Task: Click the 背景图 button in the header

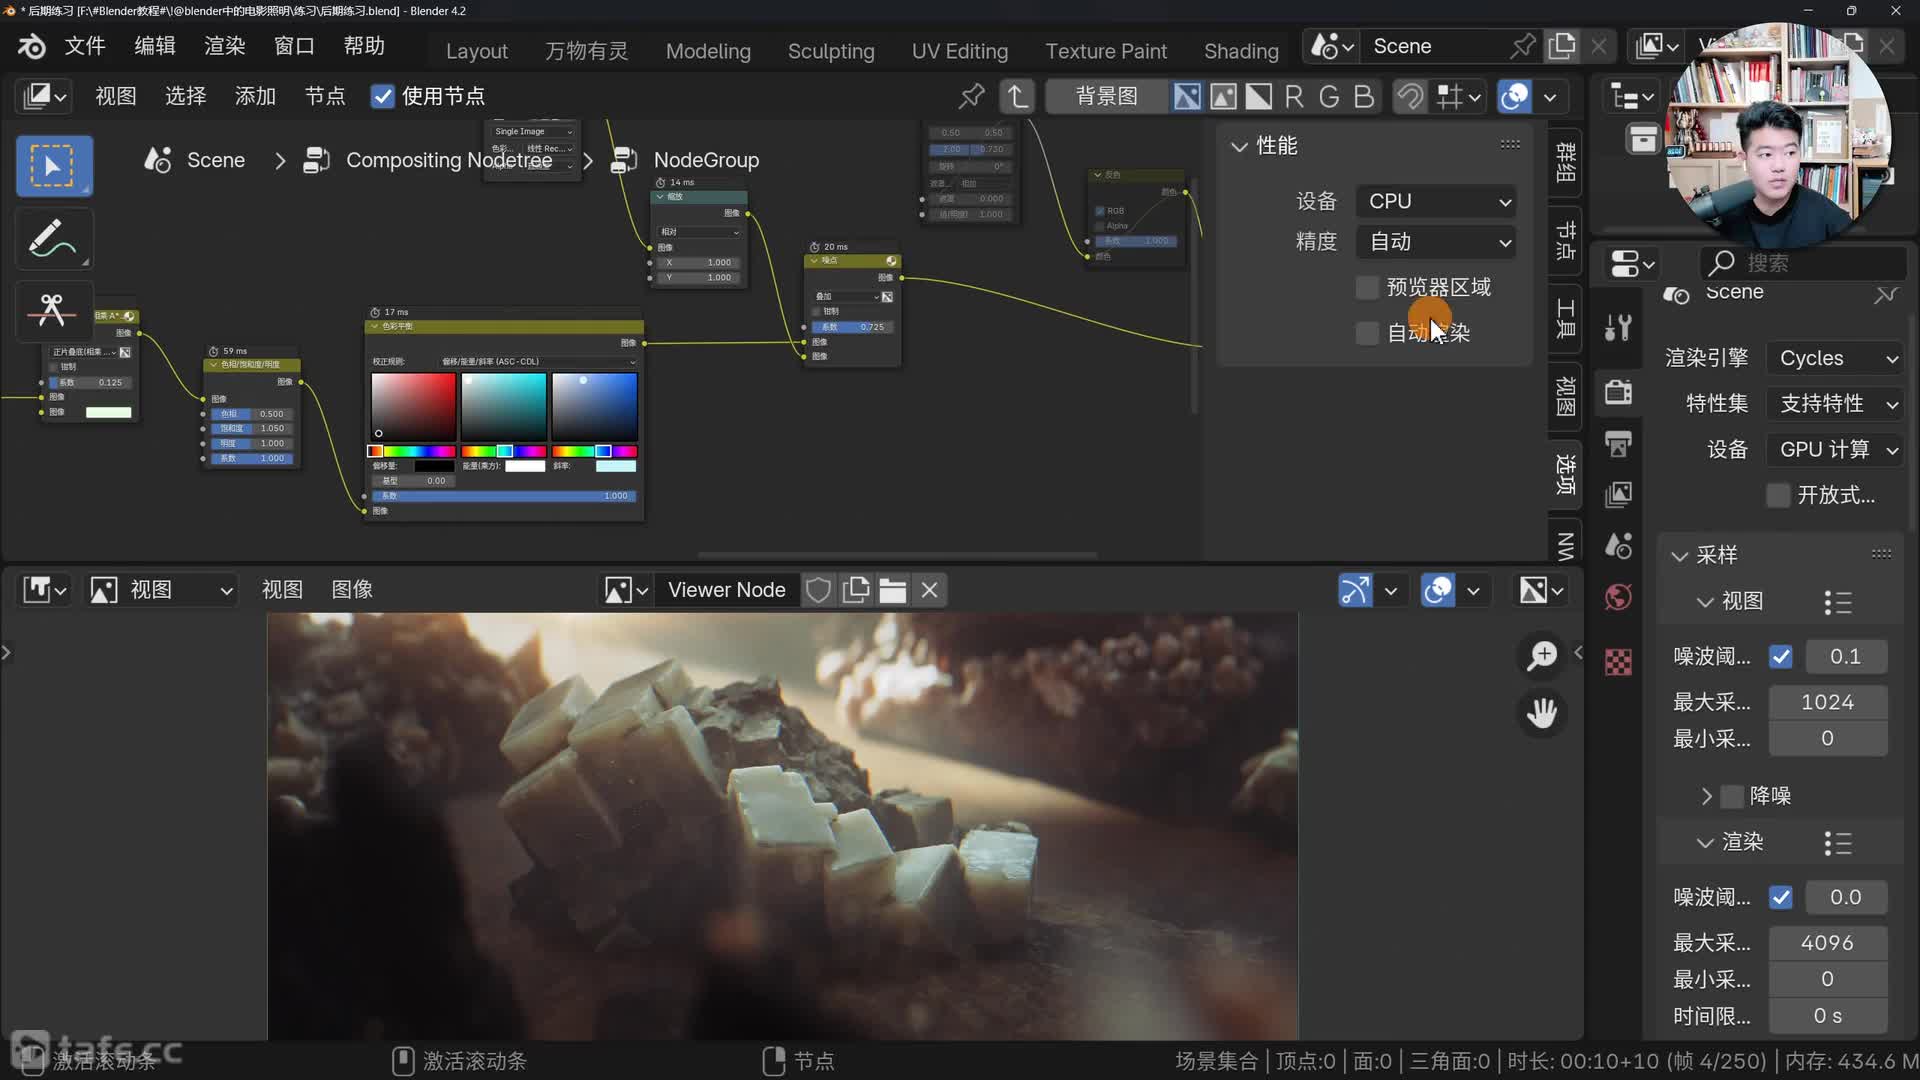Action: 1106,96
